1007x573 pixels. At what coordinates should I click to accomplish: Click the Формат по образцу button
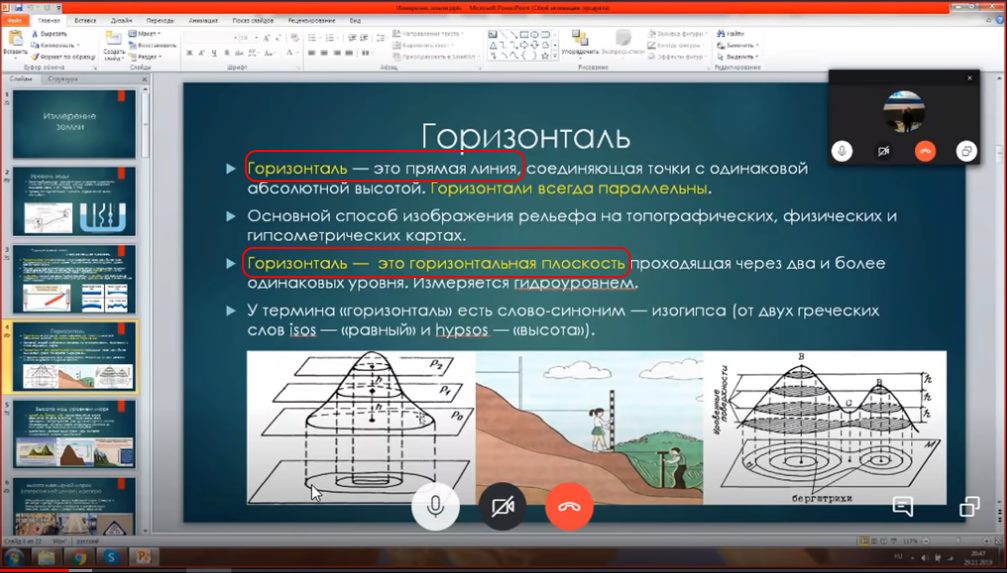click(66, 57)
